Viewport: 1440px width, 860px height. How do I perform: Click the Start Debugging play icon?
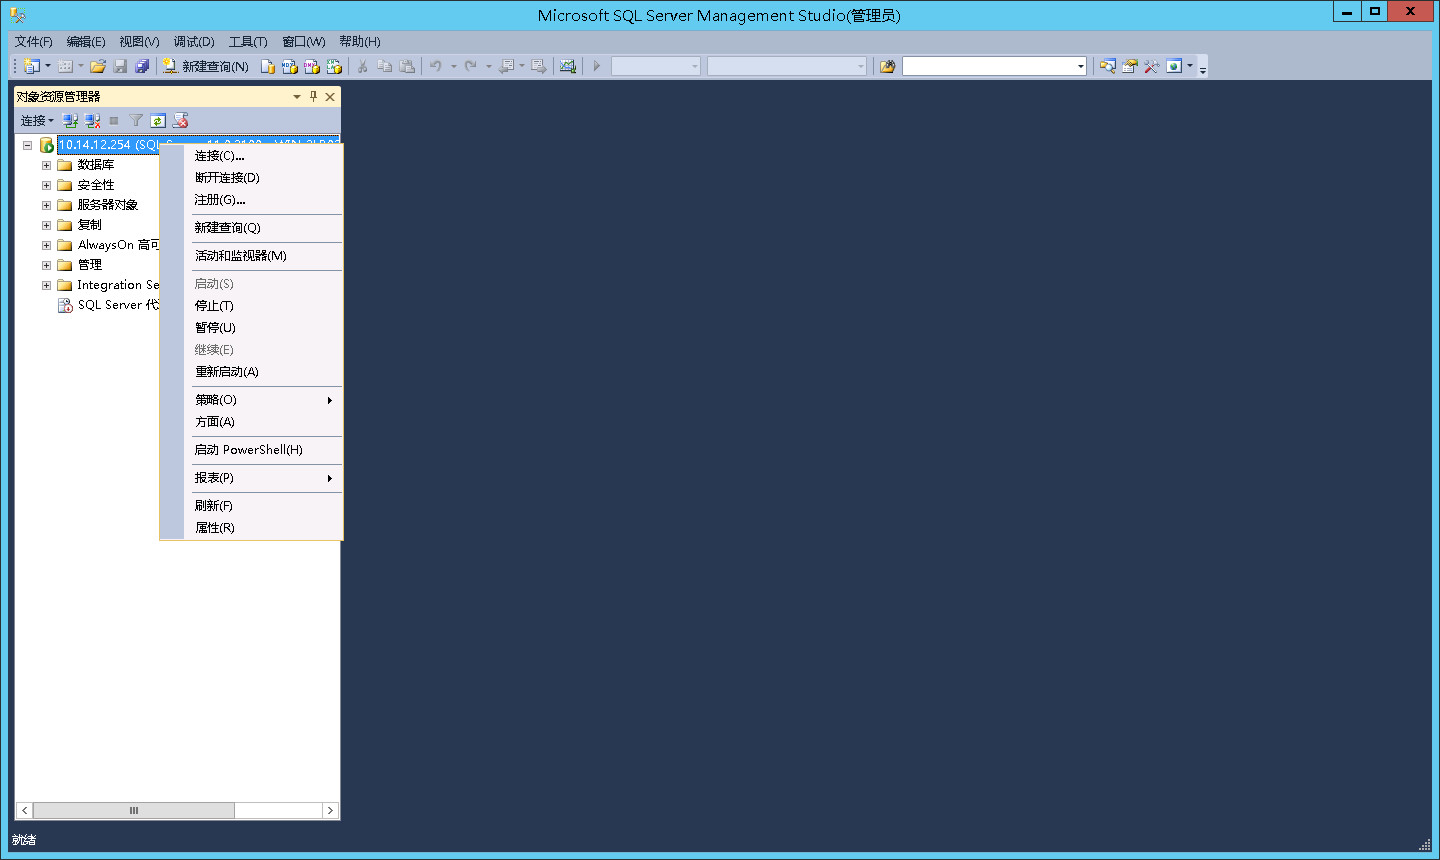coord(597,66)
